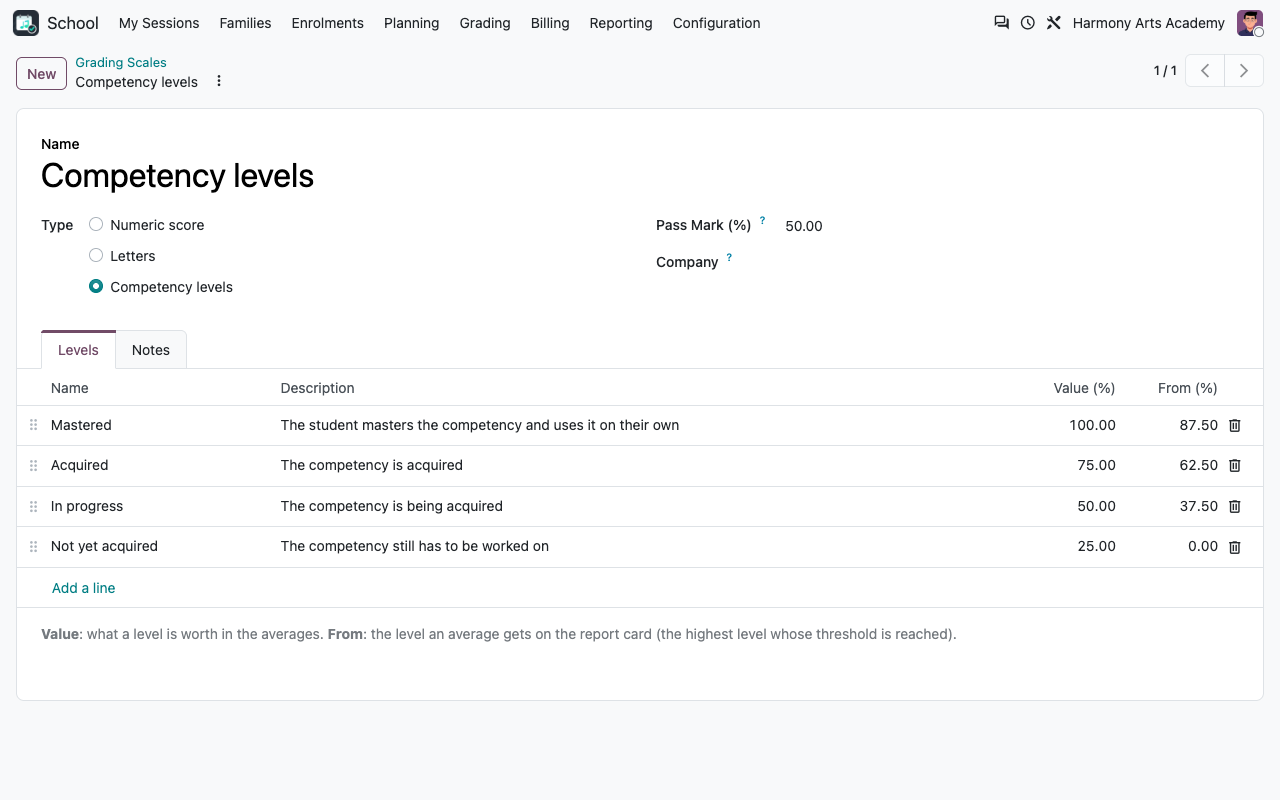
Task: Open the activities clock icon
Action: point(1028,23)
